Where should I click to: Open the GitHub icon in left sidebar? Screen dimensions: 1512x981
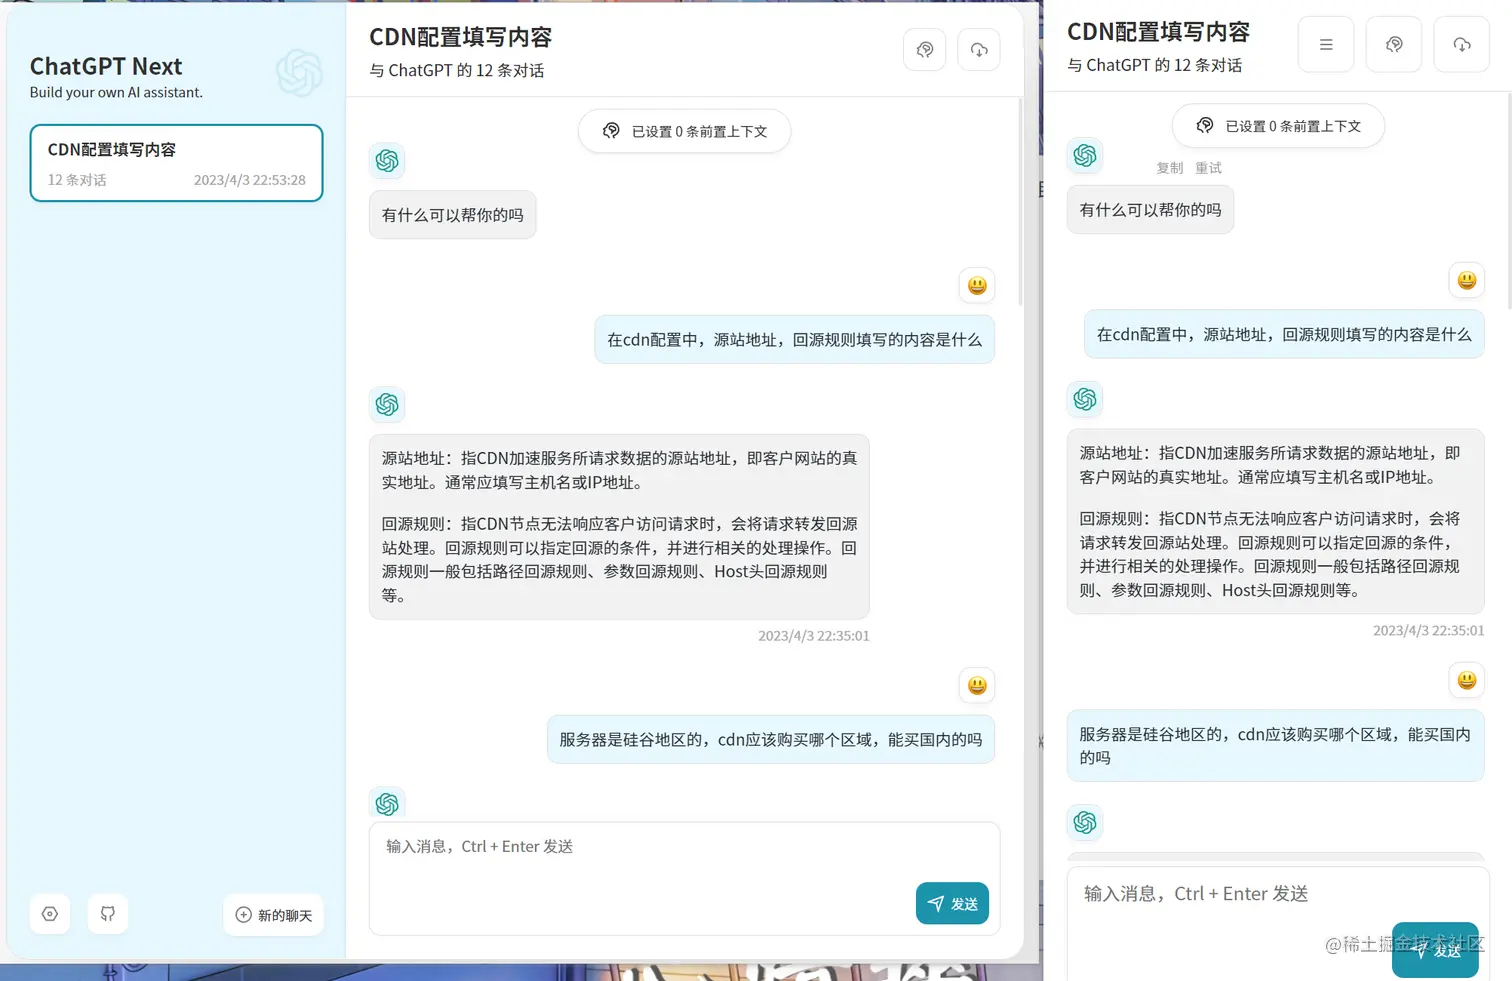108,914
